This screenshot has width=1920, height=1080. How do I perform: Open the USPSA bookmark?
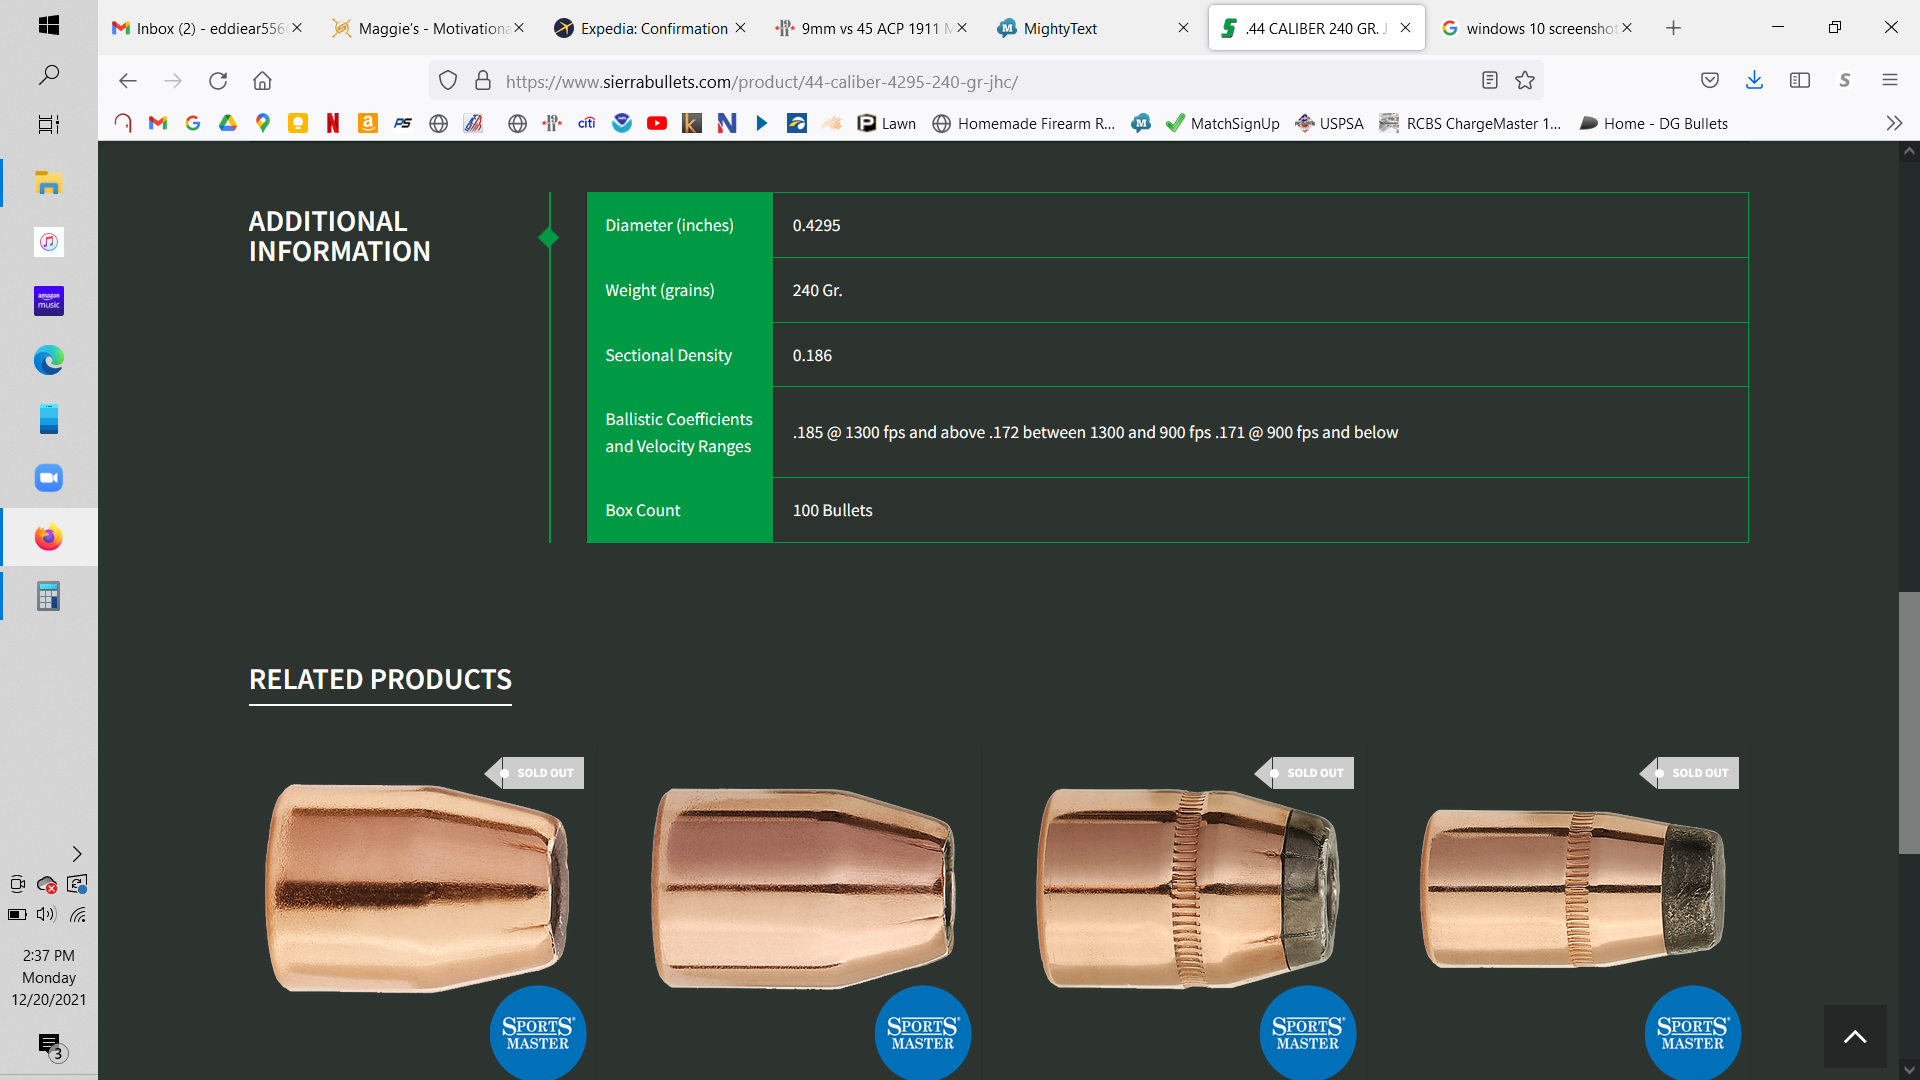[x=1329, y=123]
